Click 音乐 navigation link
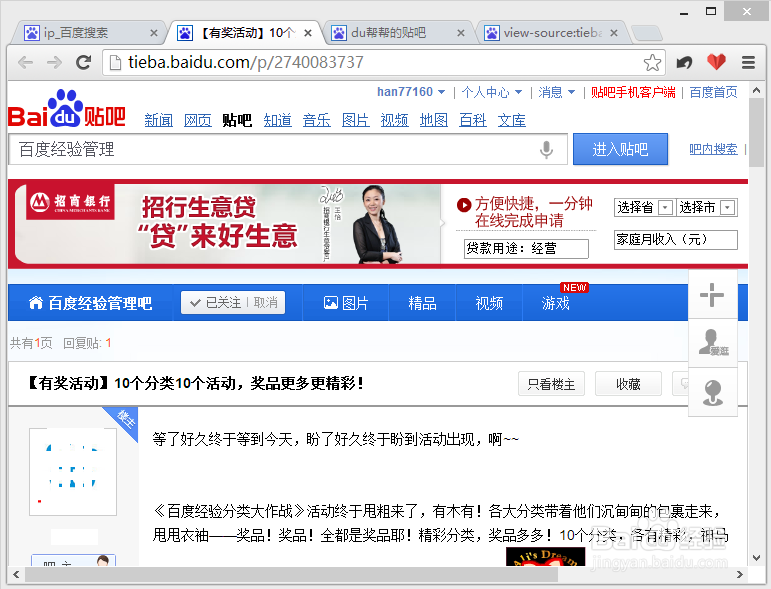Image resolution: width=771 pixels, height=589 pixels. point(316,119)
